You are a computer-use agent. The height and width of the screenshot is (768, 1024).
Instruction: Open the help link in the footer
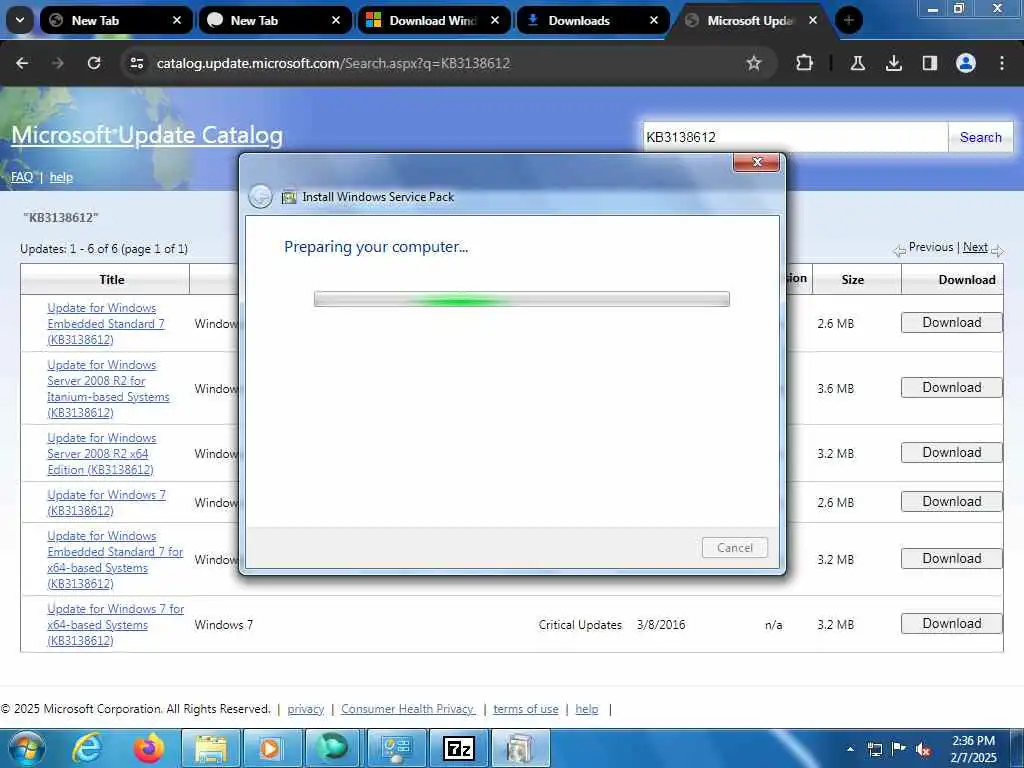coord(586,709)
